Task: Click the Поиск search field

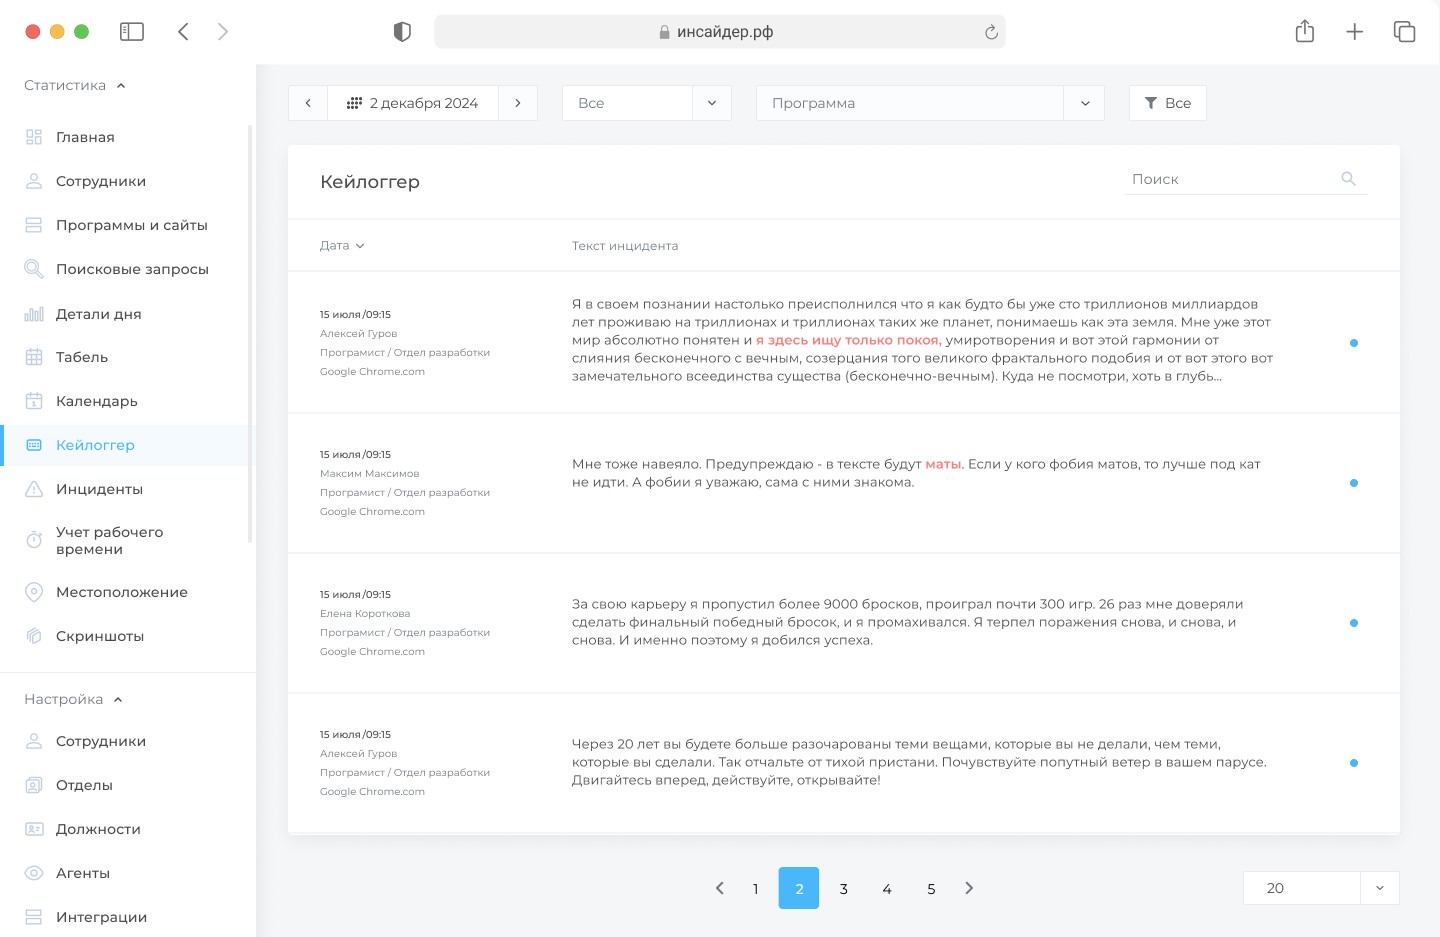Action: 1246,179
